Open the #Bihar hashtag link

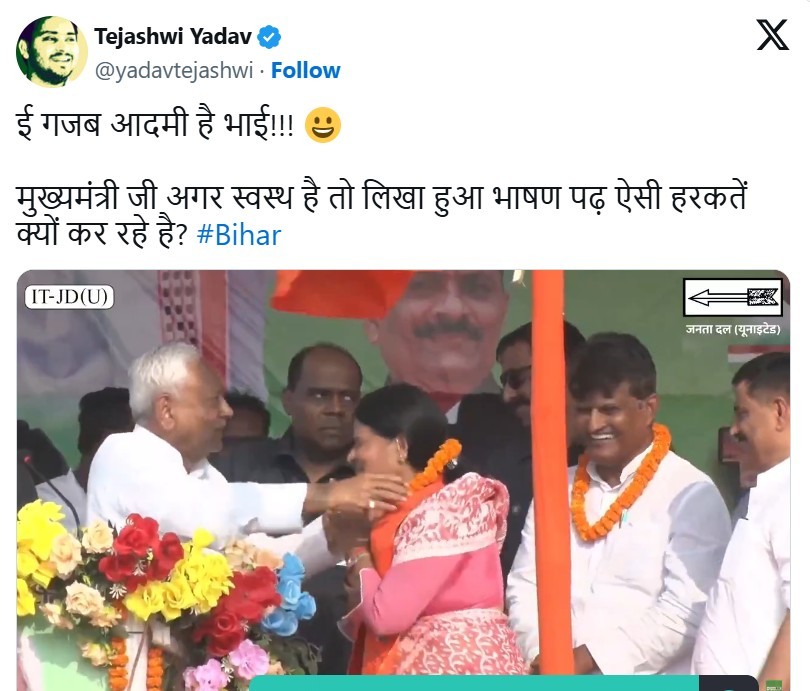point(239,235)
